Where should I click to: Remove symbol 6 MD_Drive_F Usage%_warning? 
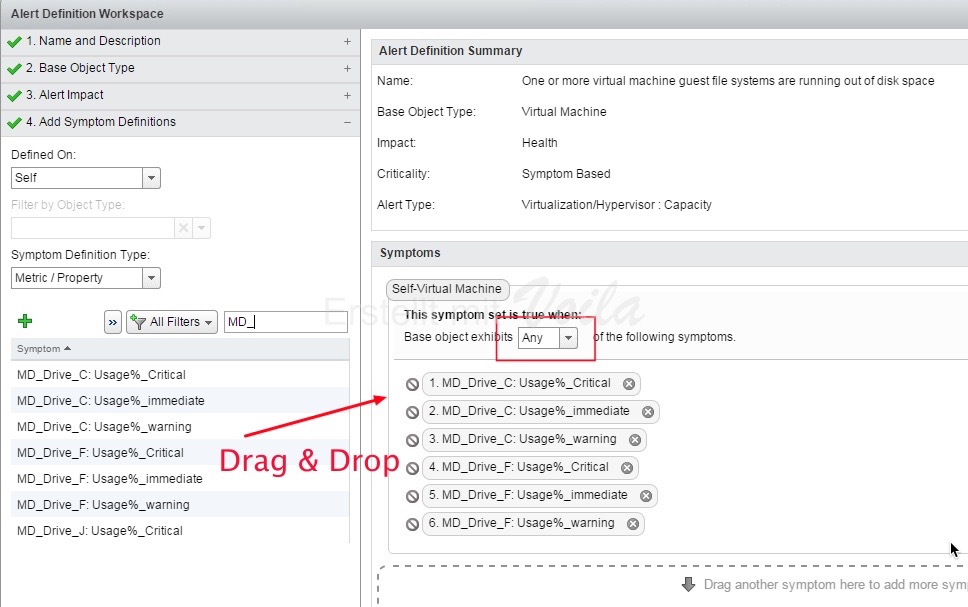(x=632, y=524)
